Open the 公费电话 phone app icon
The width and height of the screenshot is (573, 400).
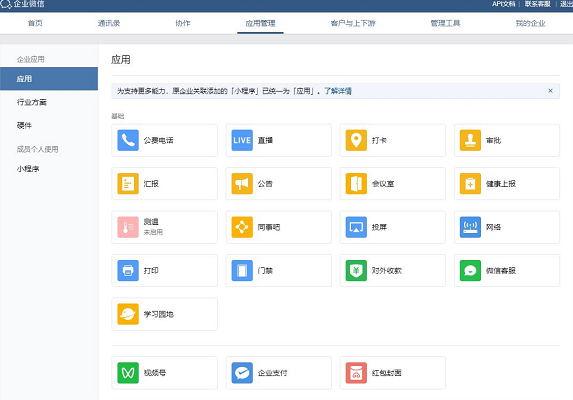128,140
